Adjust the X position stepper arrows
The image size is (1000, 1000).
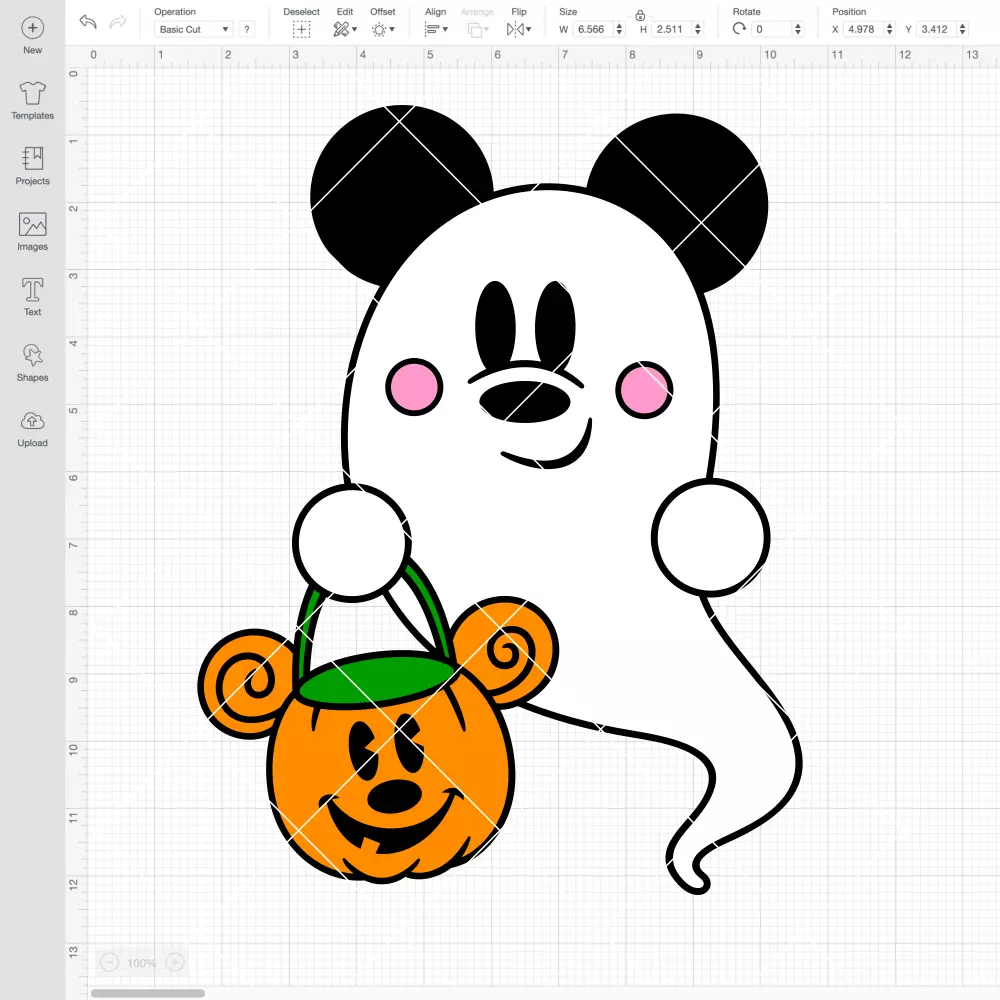[890, 29]
